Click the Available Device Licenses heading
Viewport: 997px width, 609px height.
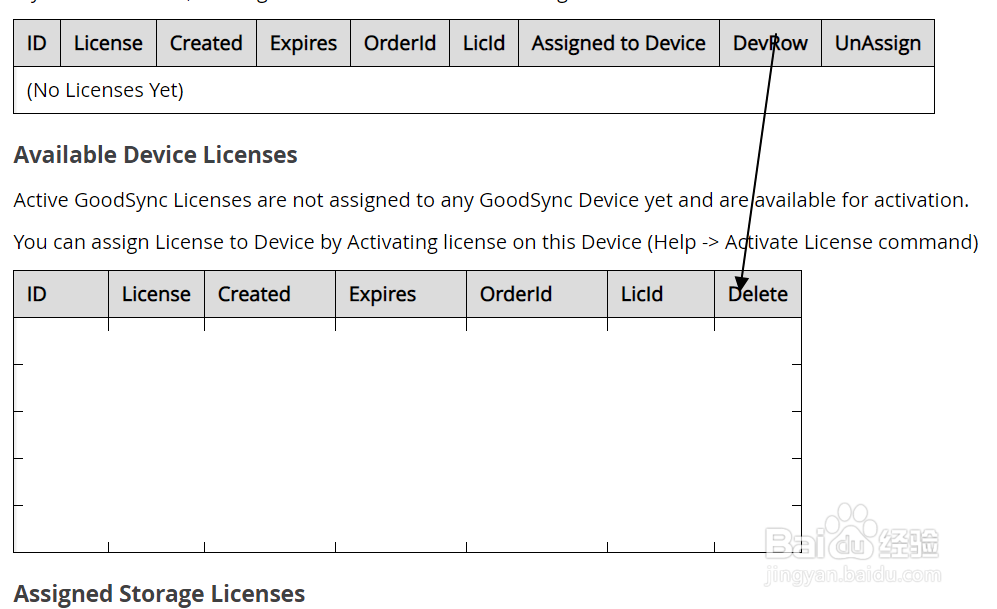[156, 155]
